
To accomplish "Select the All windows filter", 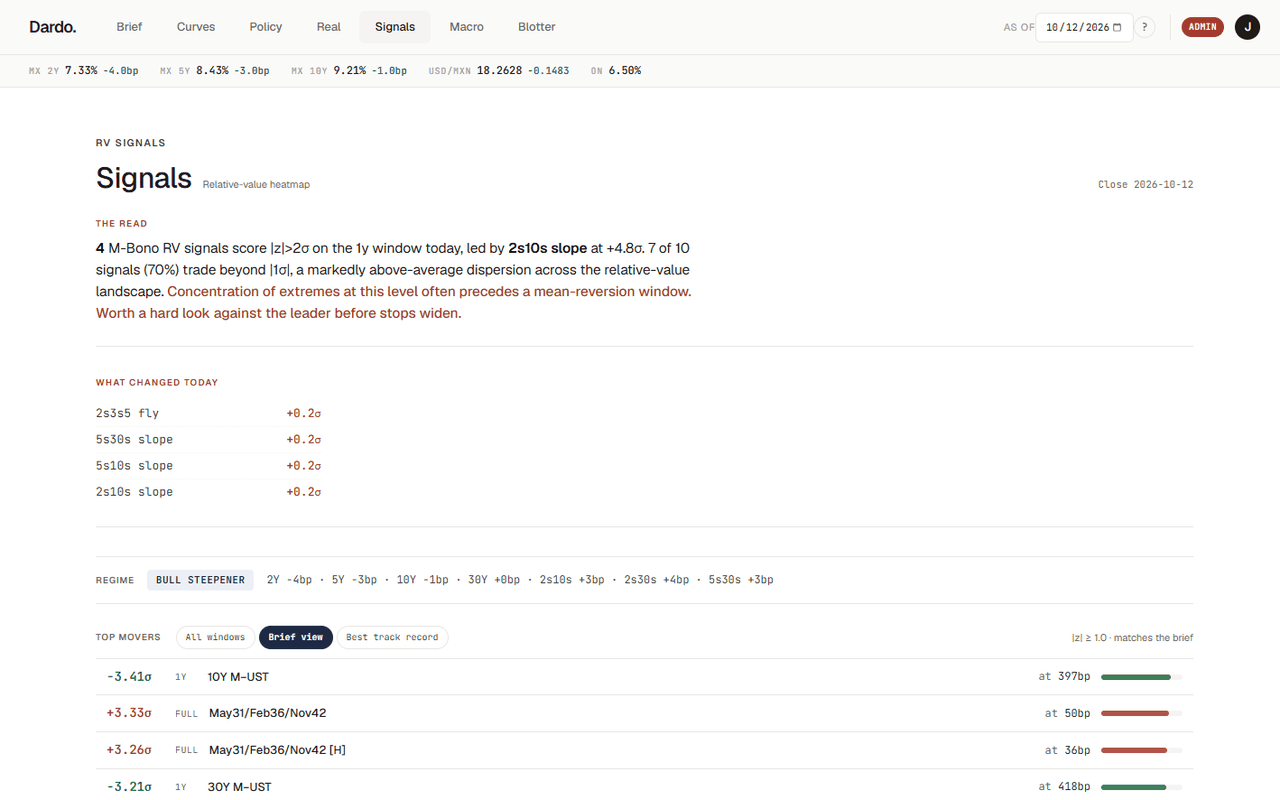I will point(215,637).
